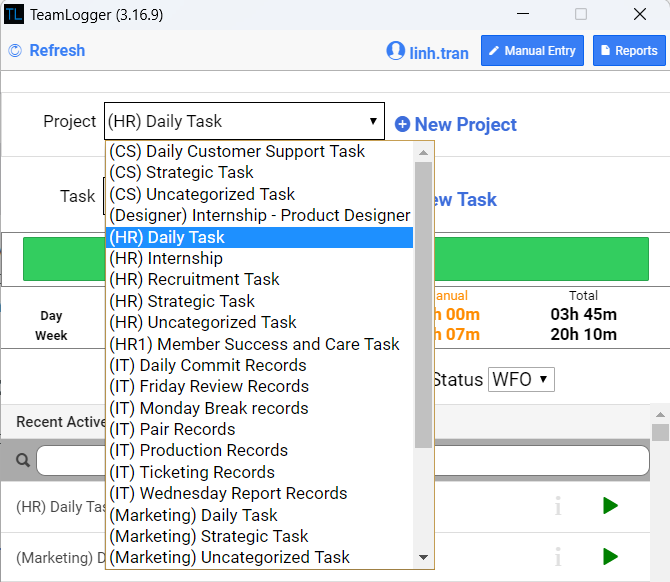
Task: Click the linh.tran user profile icon
Action: 395,52
